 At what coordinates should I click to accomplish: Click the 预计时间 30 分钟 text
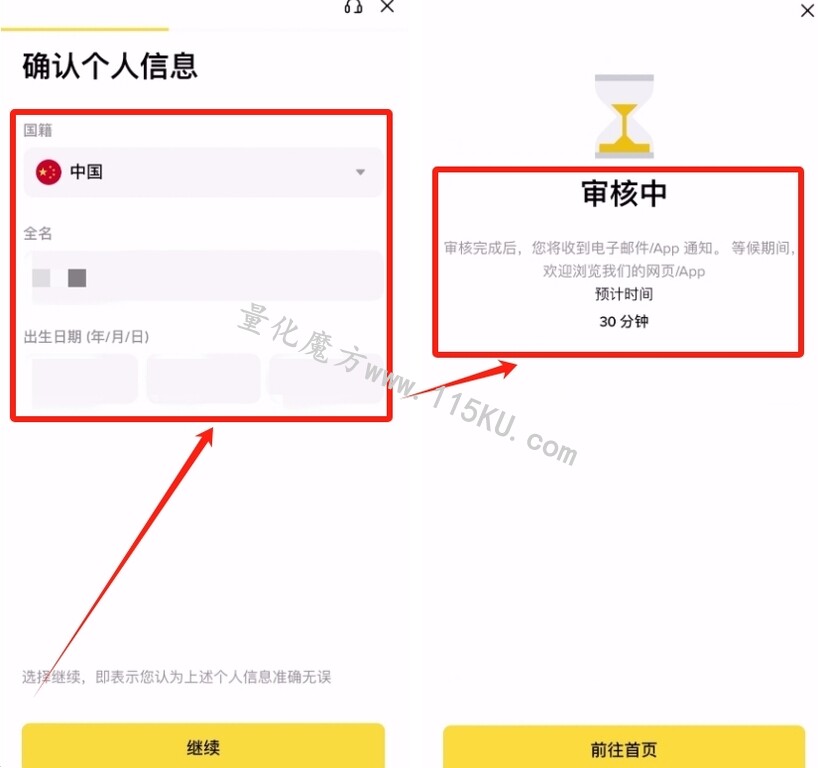pyautogui.click(x=624, y=308)
